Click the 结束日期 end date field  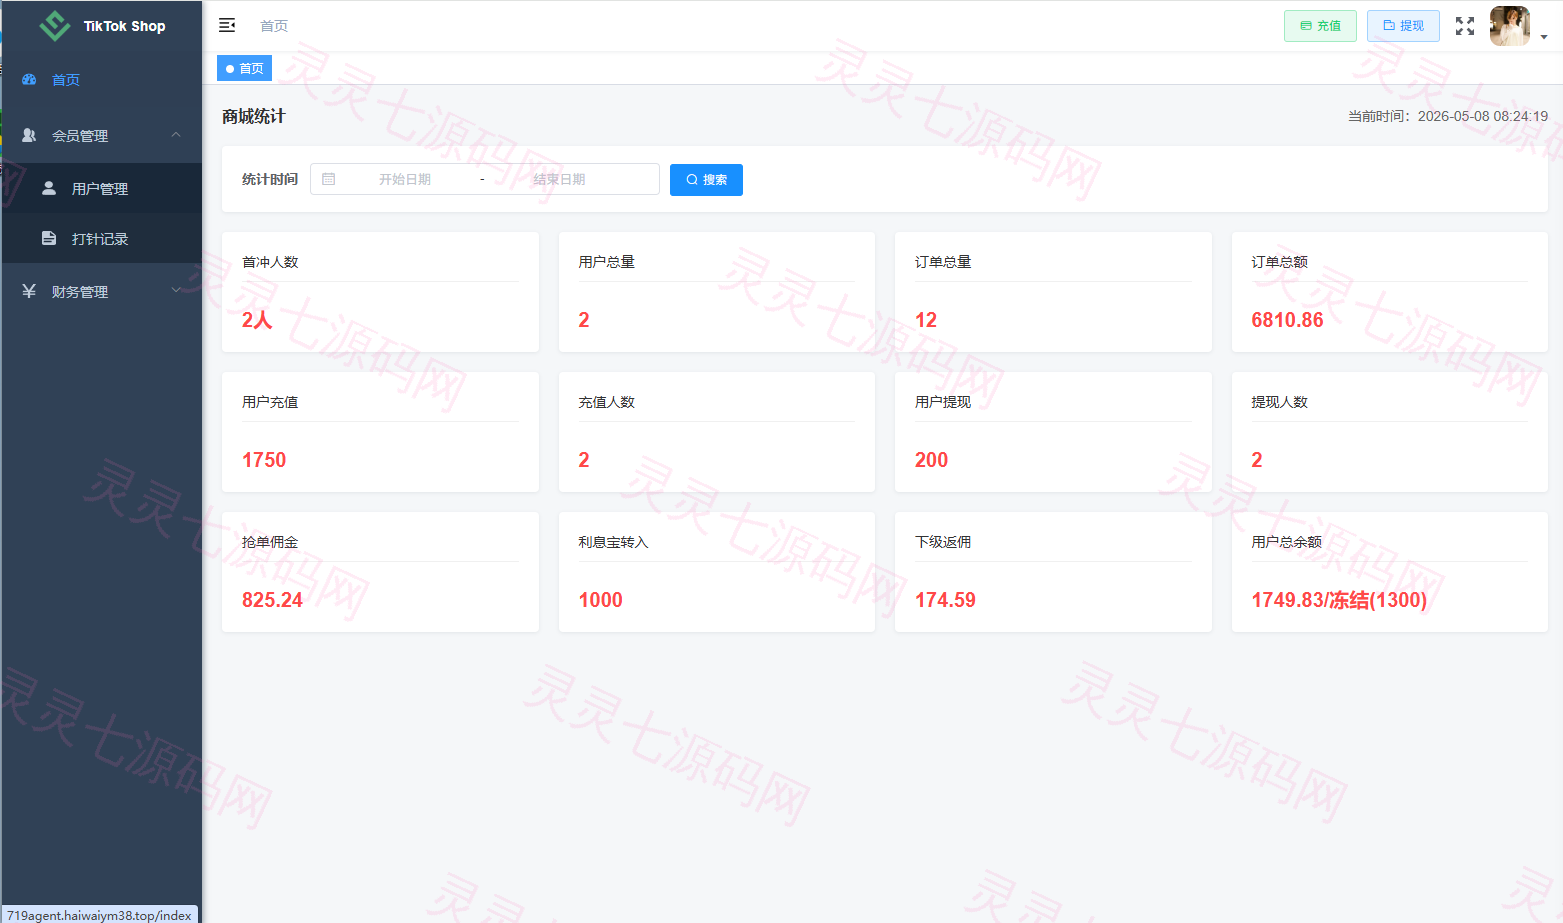559,179
